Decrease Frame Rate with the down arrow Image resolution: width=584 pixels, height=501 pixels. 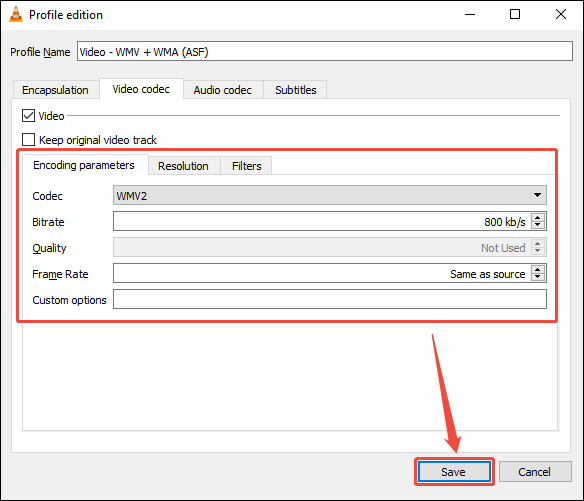(x=537, y=277)
